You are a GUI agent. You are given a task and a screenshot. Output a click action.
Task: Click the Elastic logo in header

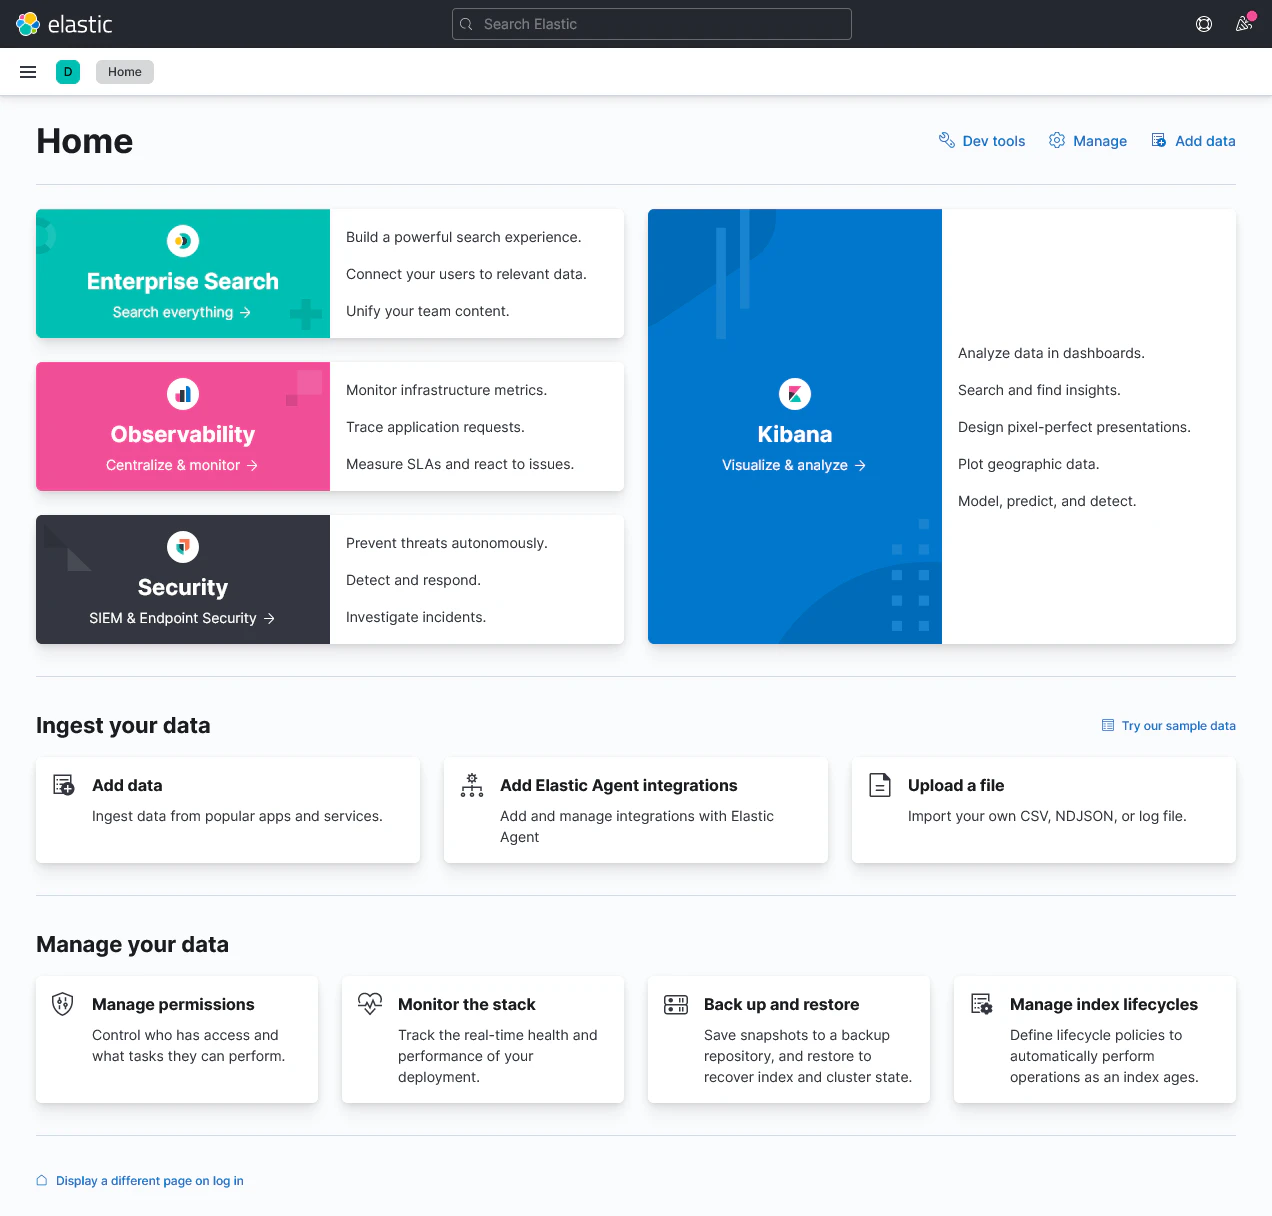click(64, 24)
